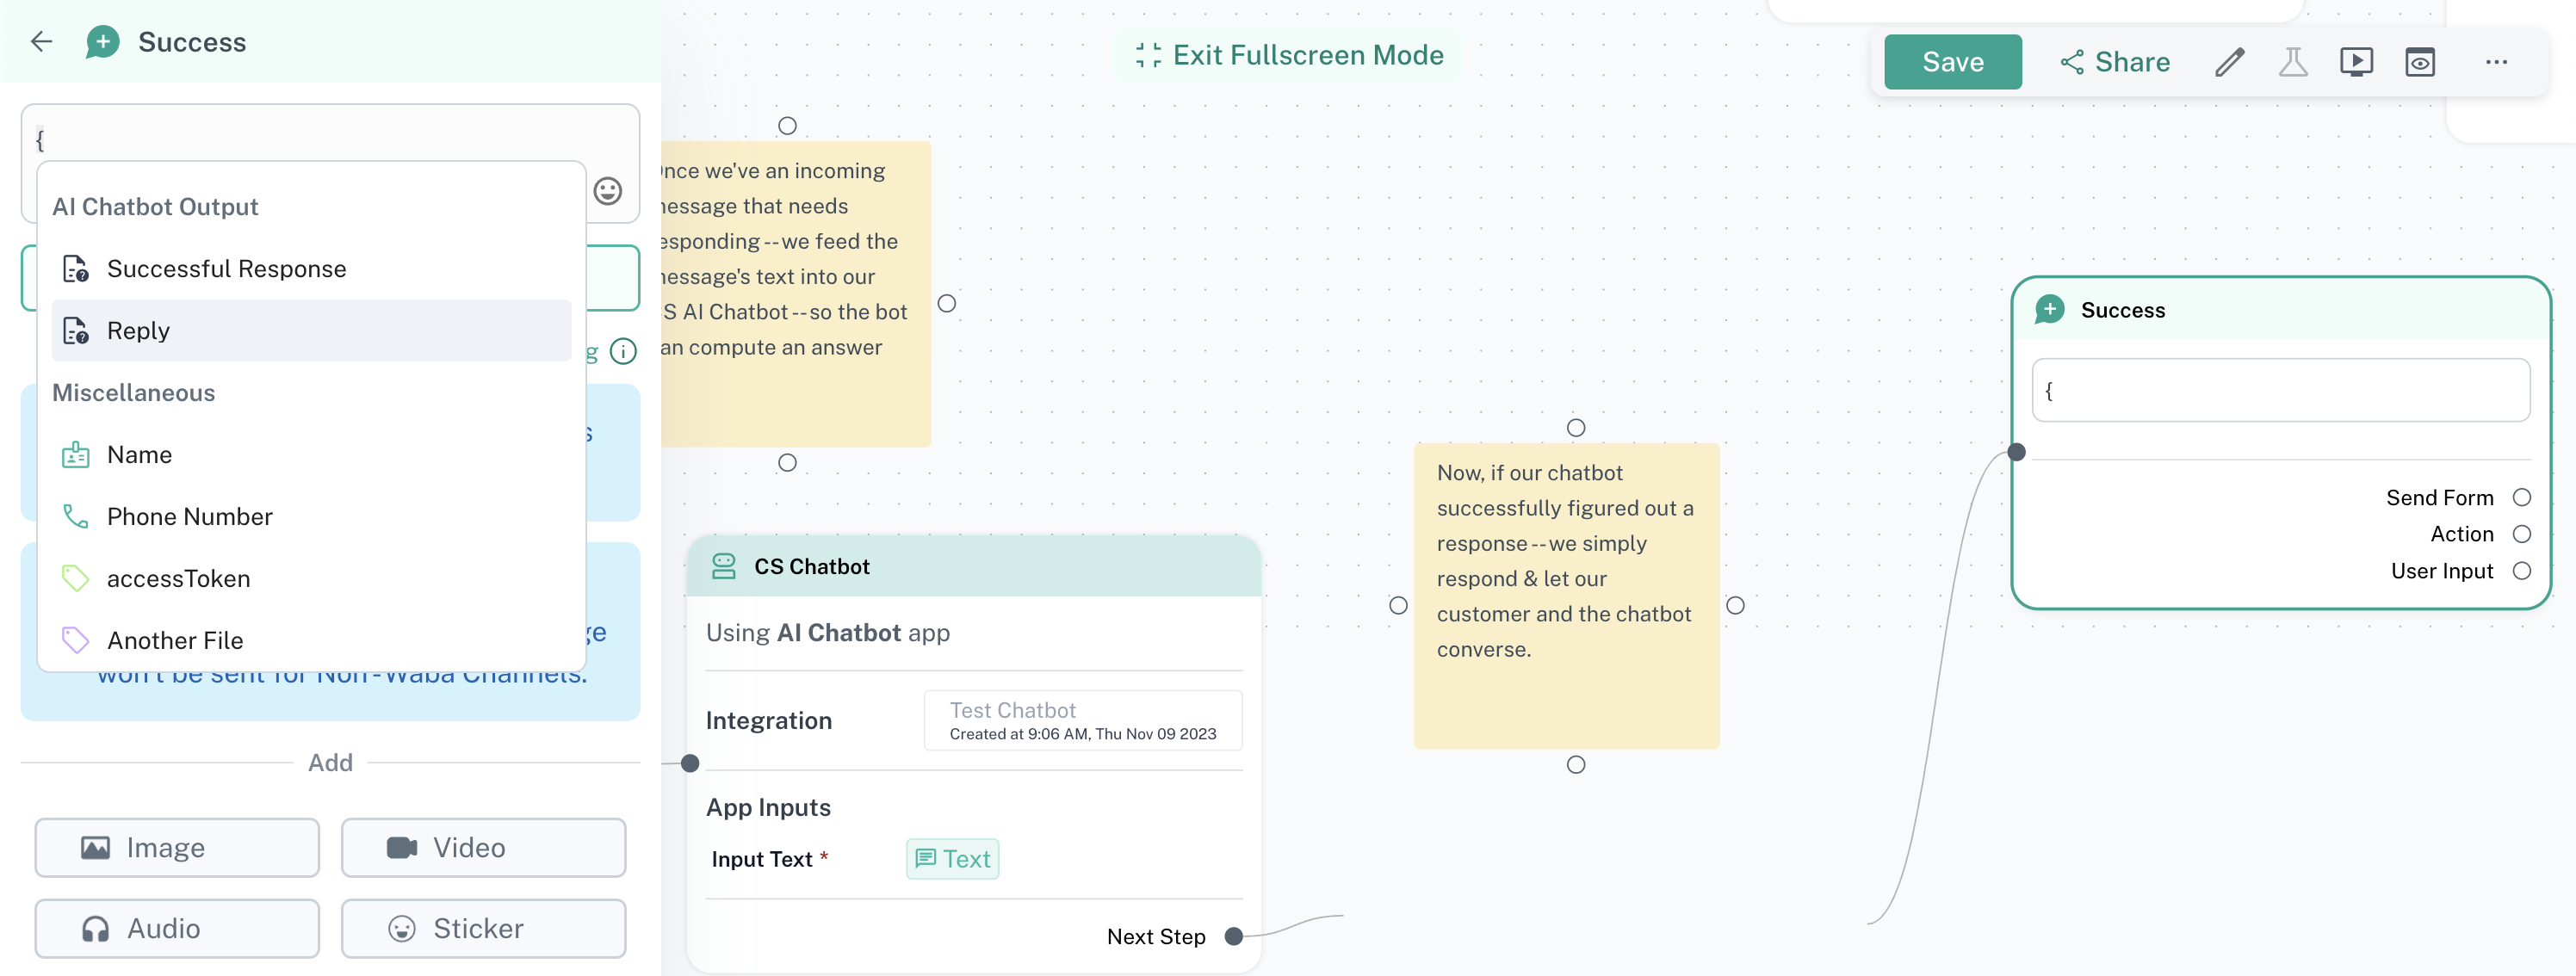This screenshot has height=976, width=2576.
Task: Select the Send Form output connector
Action: click(x=2522, y=498)
